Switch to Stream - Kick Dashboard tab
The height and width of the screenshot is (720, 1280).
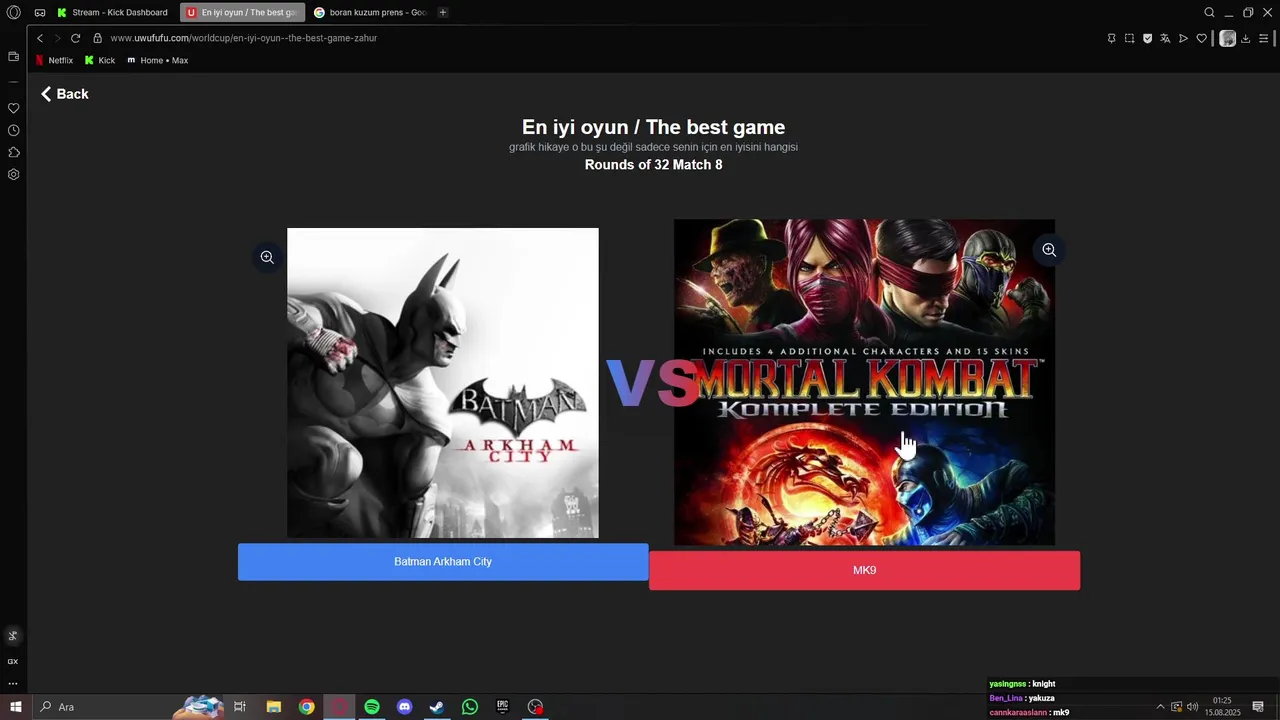tap(113, 13)
